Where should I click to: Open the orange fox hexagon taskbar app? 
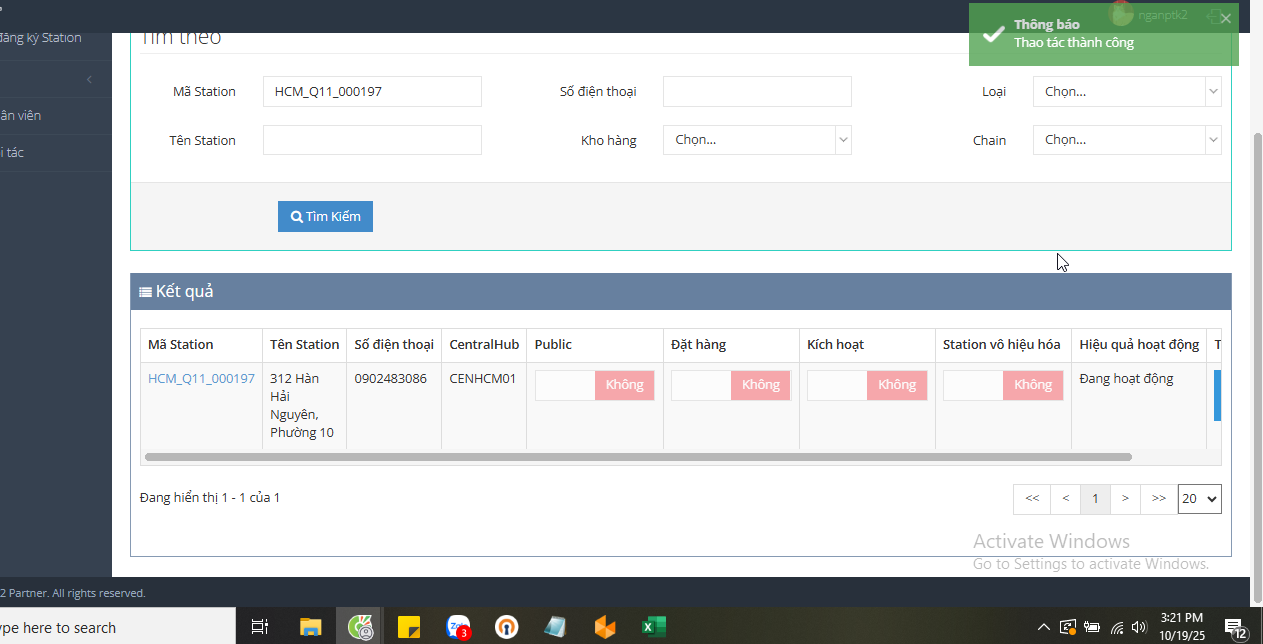[x=605, y=627]
